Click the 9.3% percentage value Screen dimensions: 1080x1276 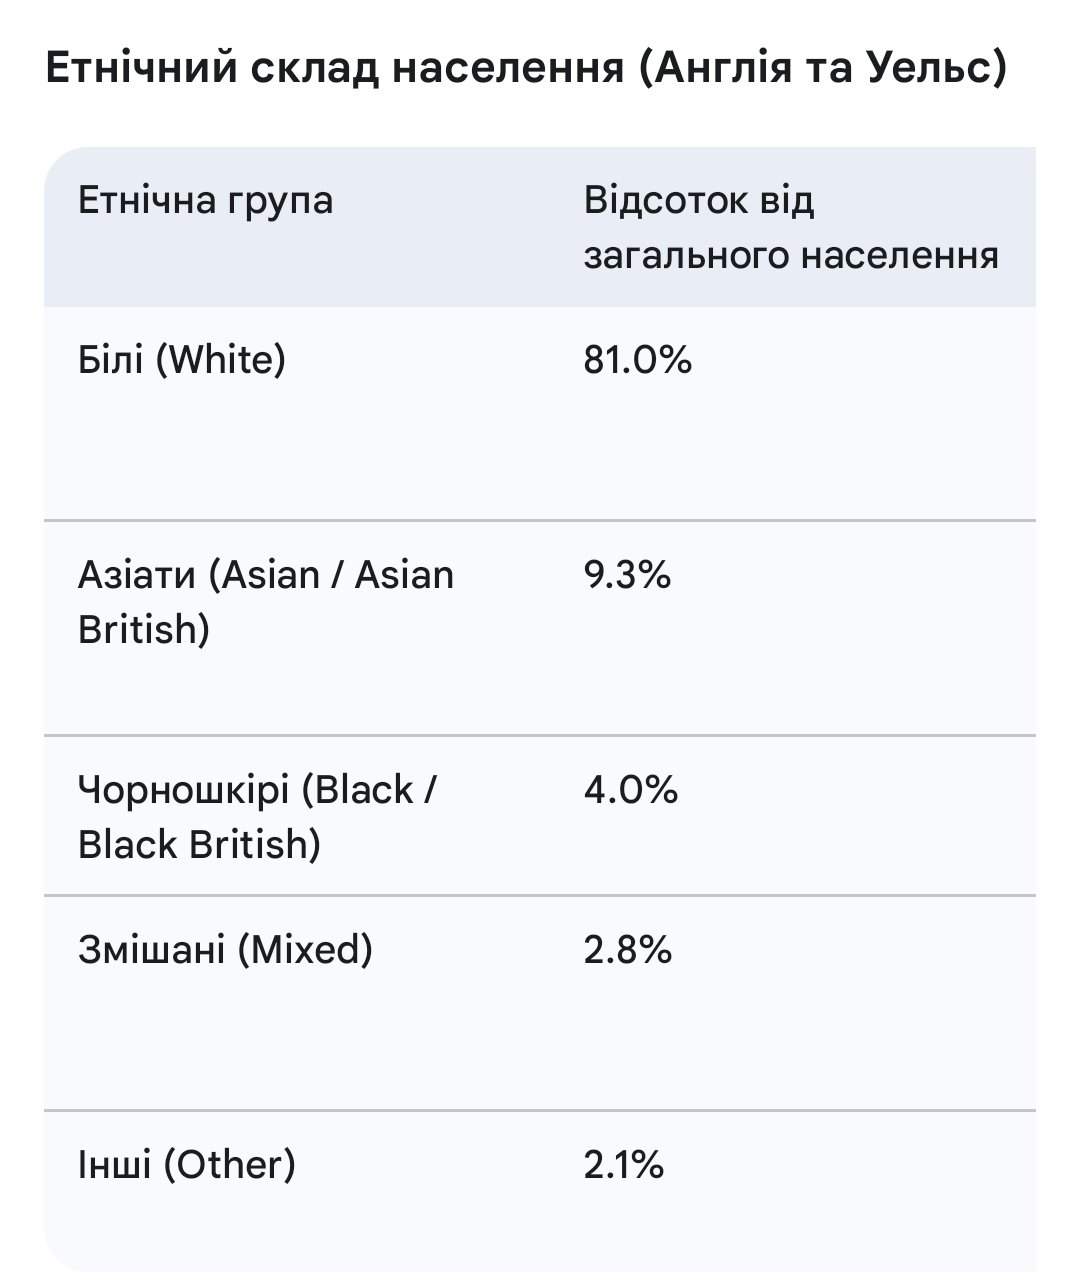pyautogui.click(x=627, y=575)
